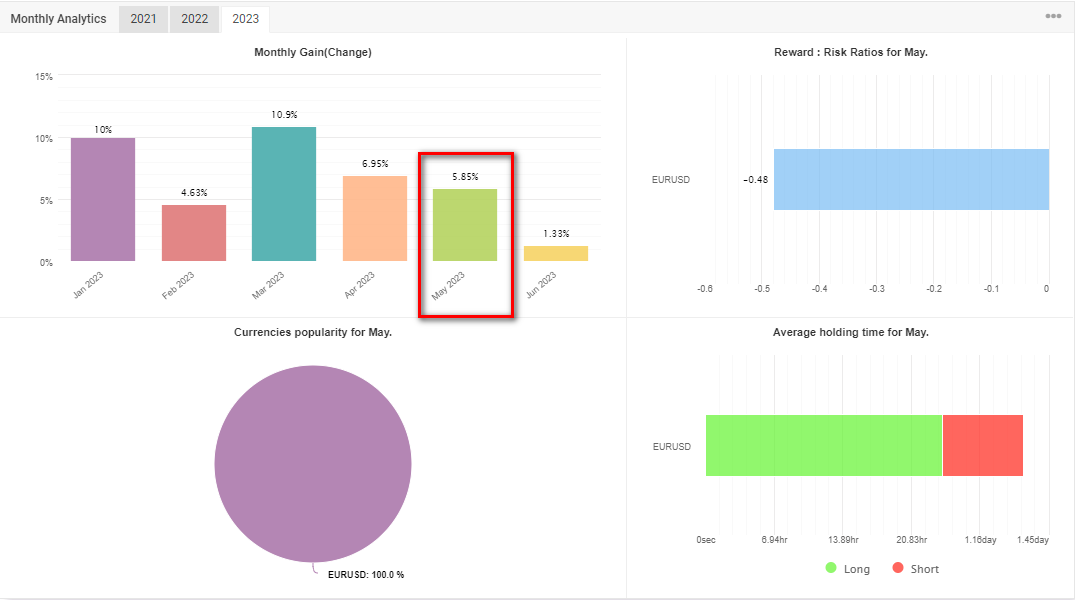Switch to the 2021 tab
The height and width of the screenshot is (600, 1075).
143,19
